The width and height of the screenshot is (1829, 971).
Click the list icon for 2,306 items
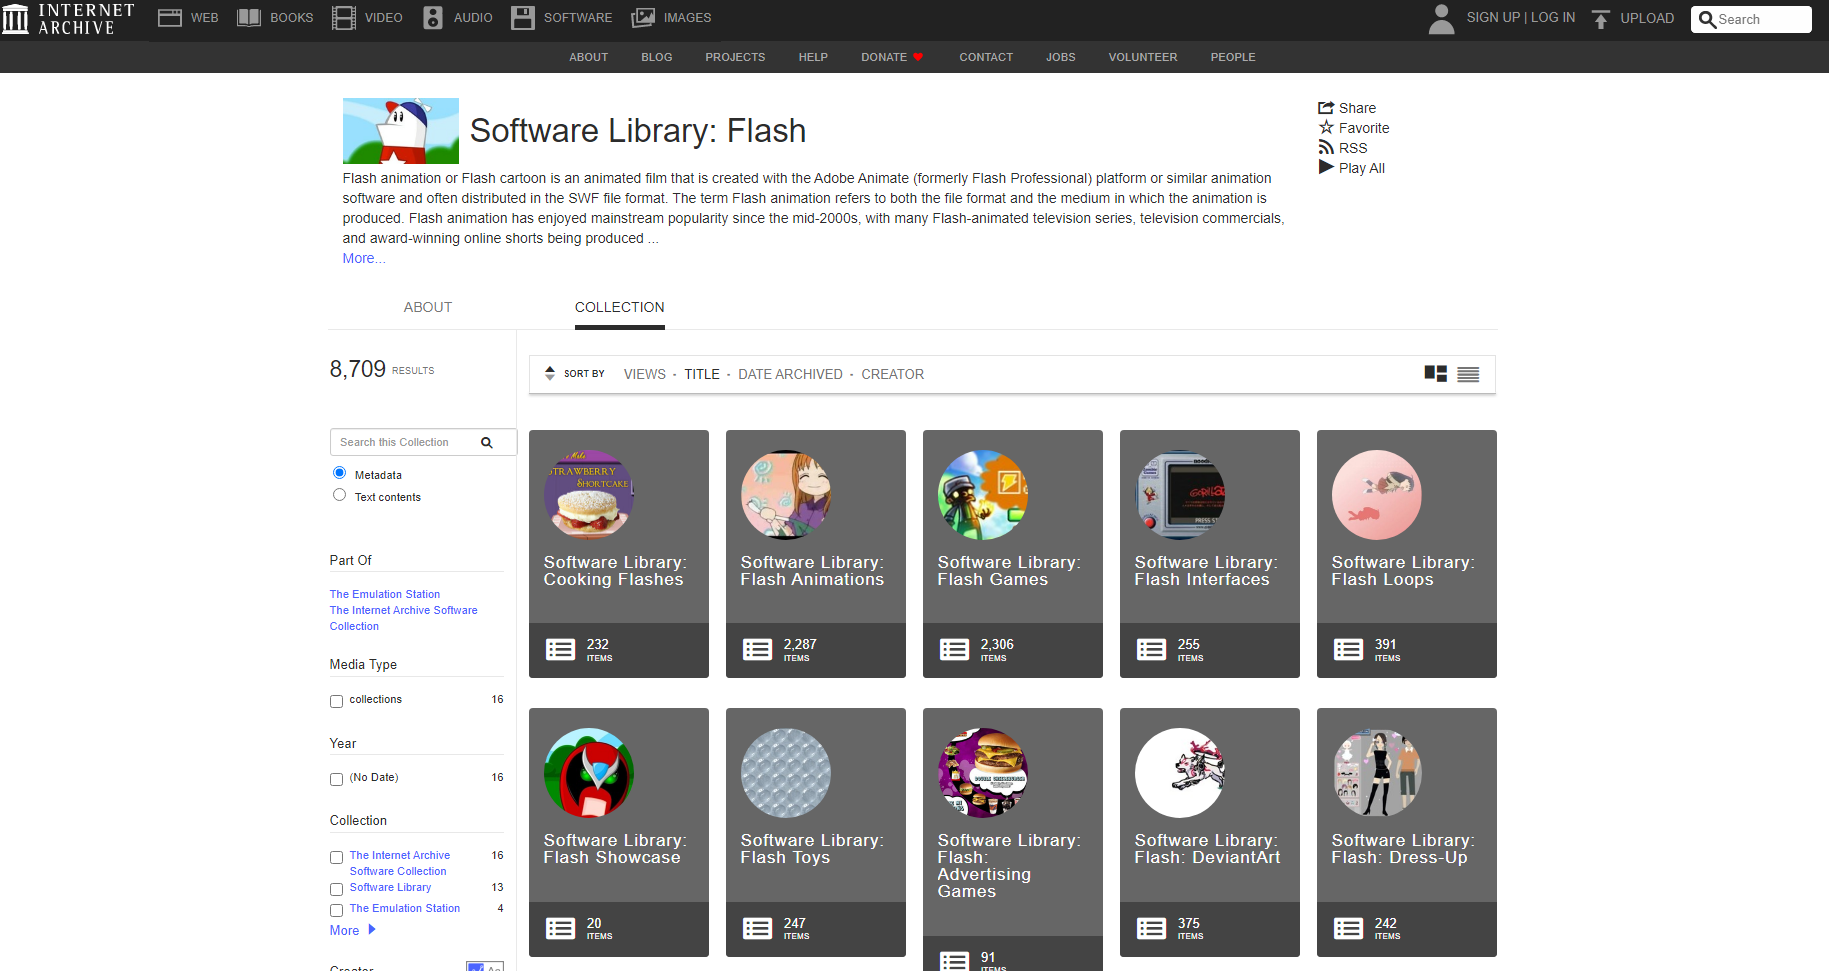[954, 650]
